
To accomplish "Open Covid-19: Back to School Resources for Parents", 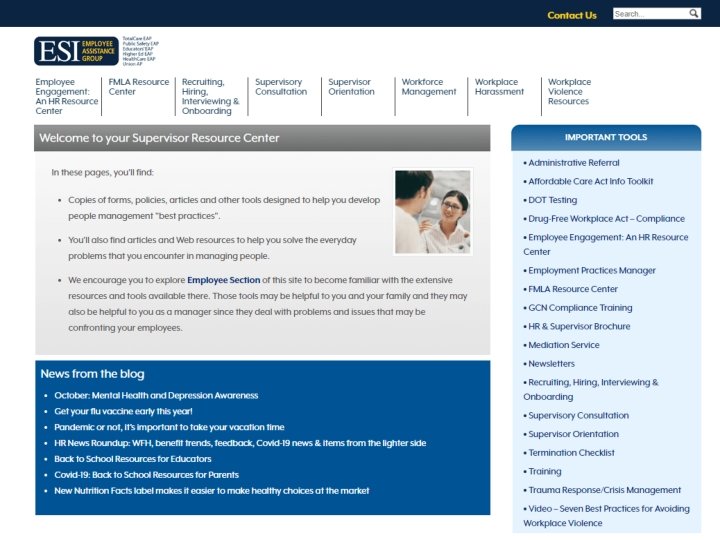I will pyautogui.click(x=146, y=475).
